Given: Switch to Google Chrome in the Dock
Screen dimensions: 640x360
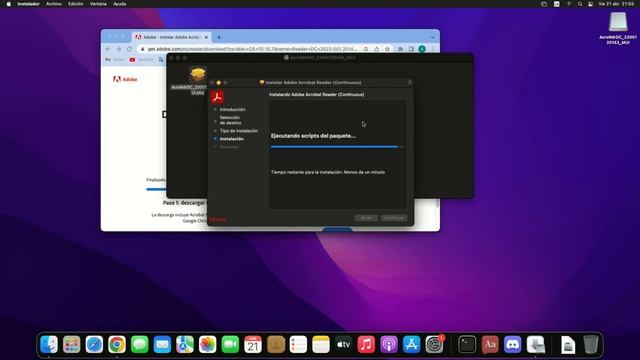Looking at the screenshot, I should (x=117, y=345).
